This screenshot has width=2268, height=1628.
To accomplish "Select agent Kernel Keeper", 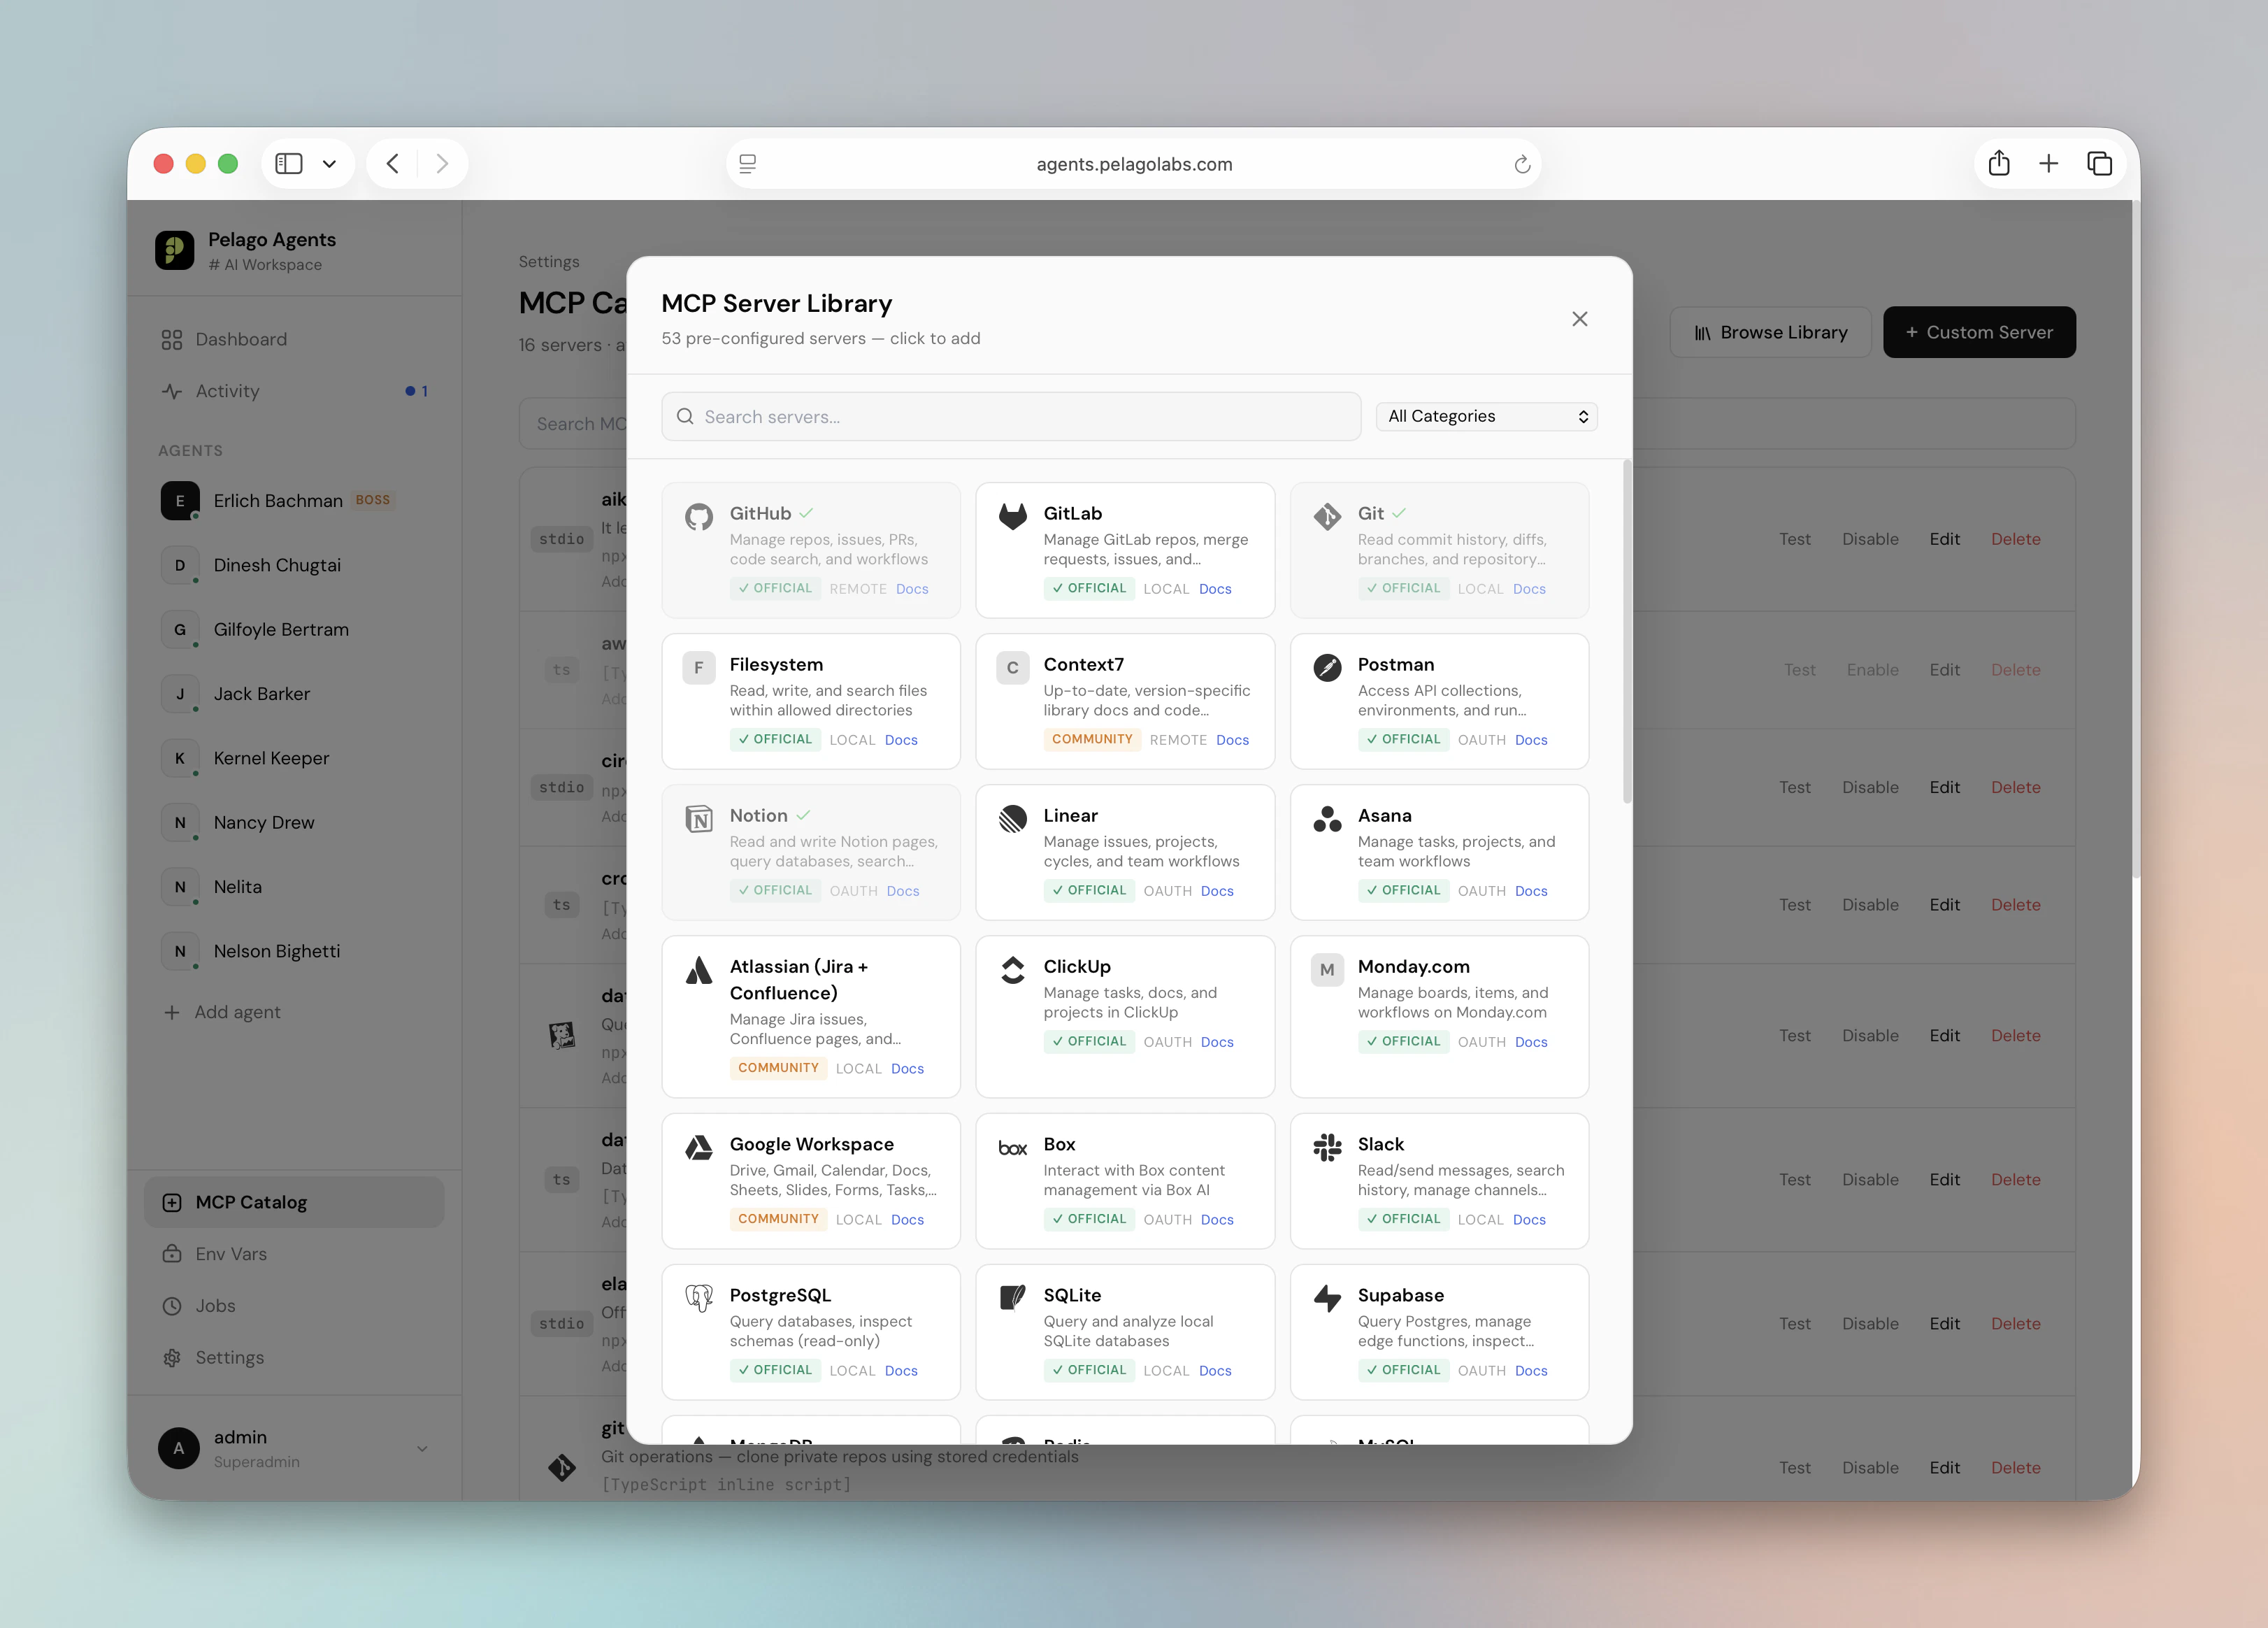I will (x=295, y=758).
